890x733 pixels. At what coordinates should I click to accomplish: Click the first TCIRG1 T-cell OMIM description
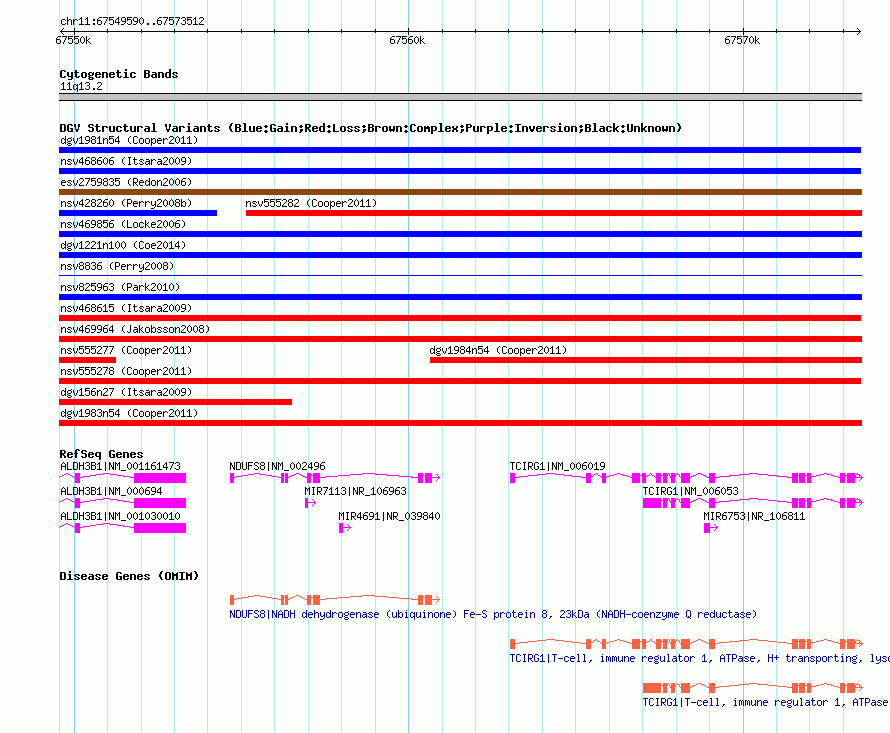point(699,659)
